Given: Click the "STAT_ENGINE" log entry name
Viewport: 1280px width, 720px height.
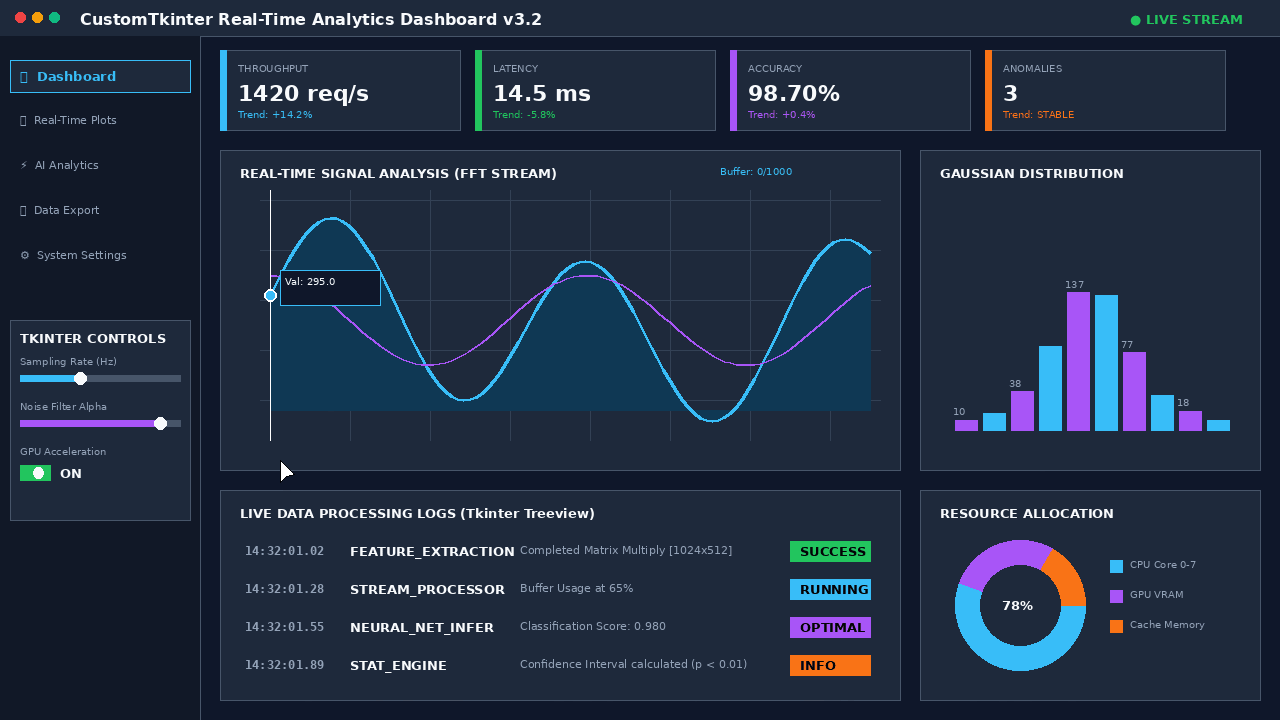Looking at the screenshot, I should [x=398, y=666].
